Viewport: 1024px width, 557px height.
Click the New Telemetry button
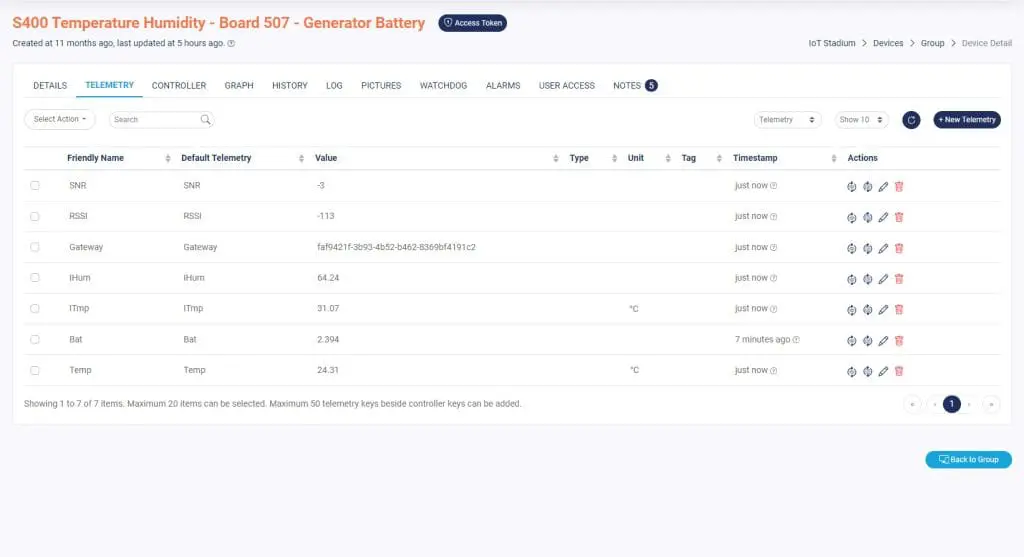click(966, 120)
